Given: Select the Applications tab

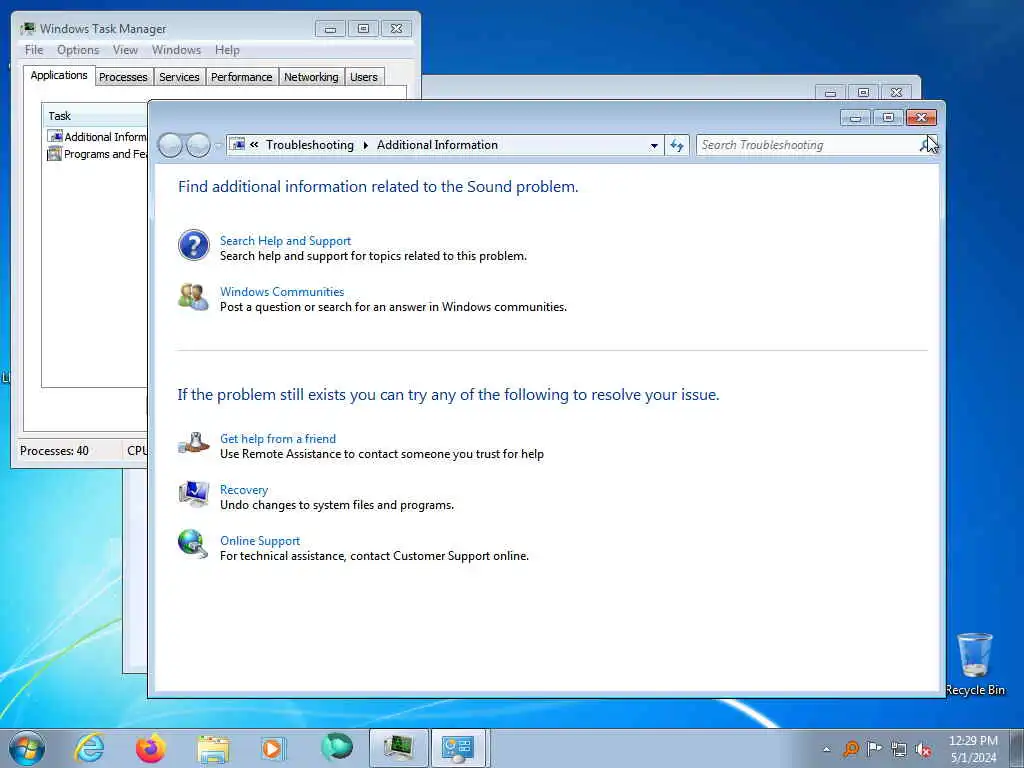Looking at the screenshot, I should click(59, 75).
